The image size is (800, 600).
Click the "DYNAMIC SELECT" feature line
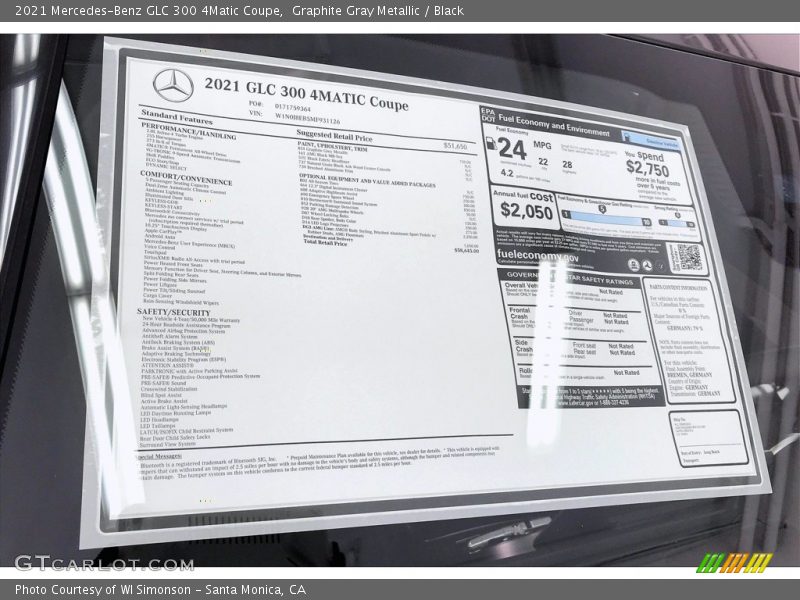pyautogui.click(x=166, y=166)
